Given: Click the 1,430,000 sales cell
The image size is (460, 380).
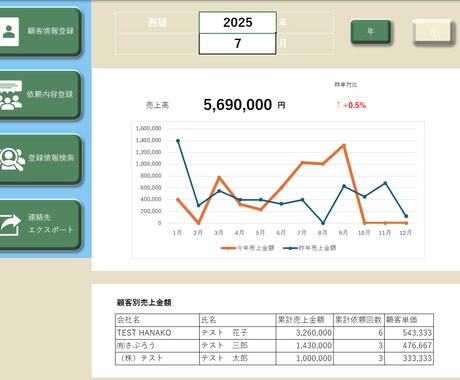Looking at the screenshot, I should click(305, 345).
